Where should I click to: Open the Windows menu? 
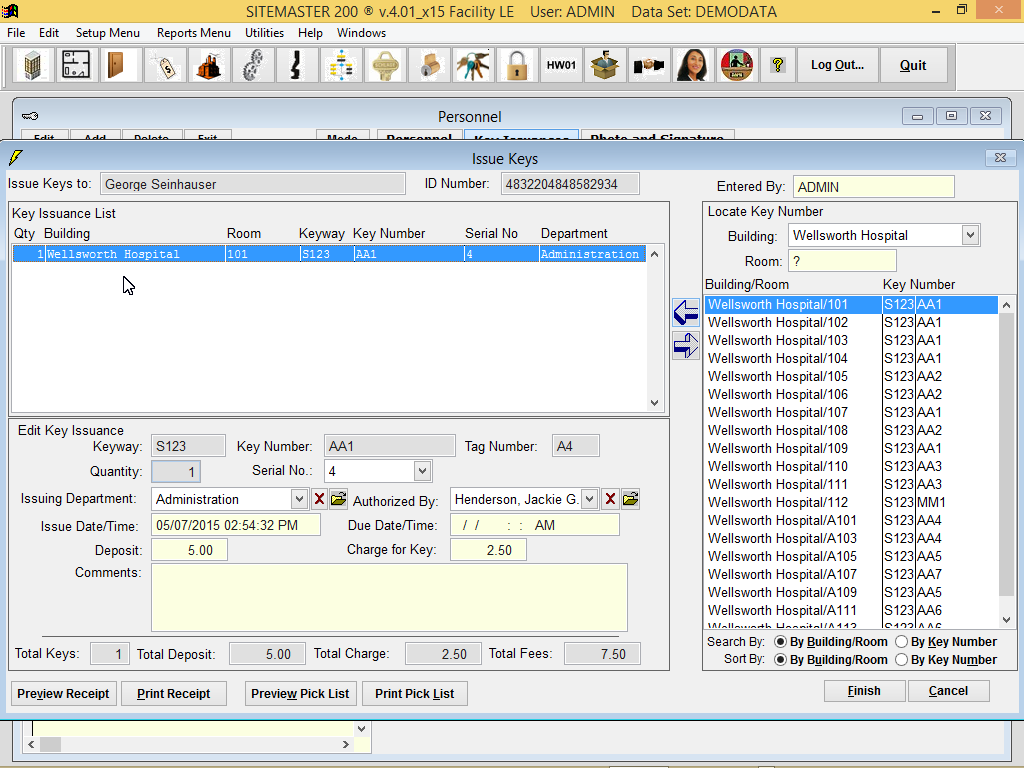click(x=361, y=33)
